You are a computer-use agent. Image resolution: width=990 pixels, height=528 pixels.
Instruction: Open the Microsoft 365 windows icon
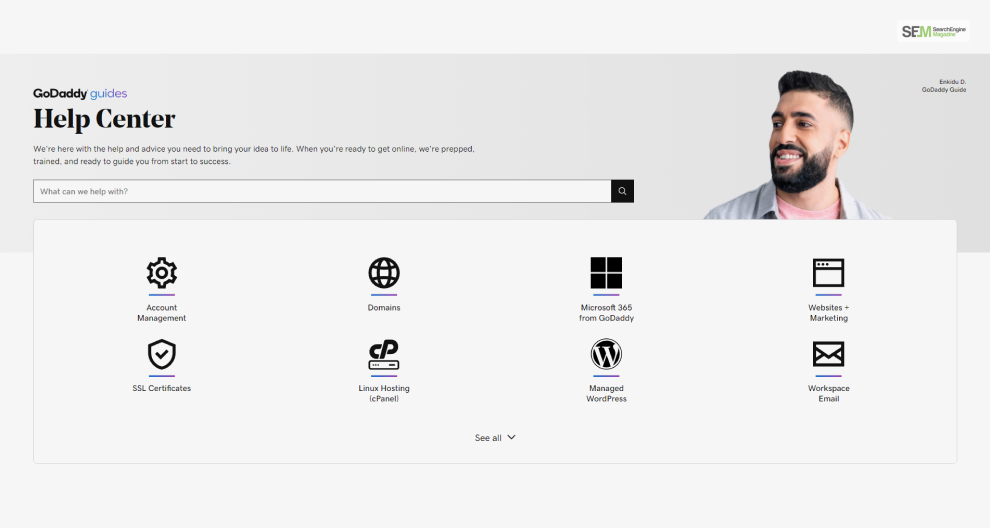tap(606, 273)
